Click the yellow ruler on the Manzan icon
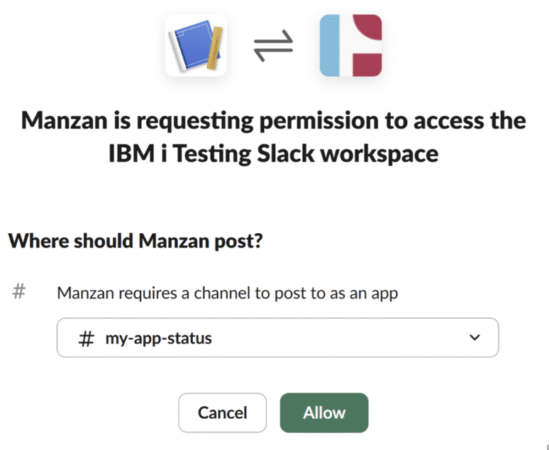Screen dimensions: 549x450 click(x=215, y=48)
